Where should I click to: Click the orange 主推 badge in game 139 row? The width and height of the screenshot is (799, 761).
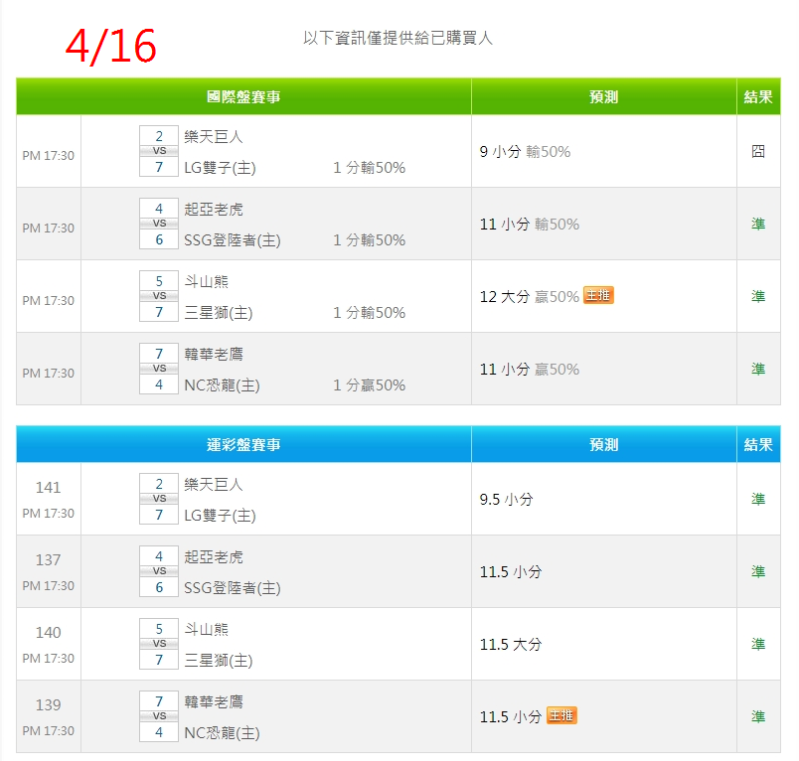click(x=562, y=716)
